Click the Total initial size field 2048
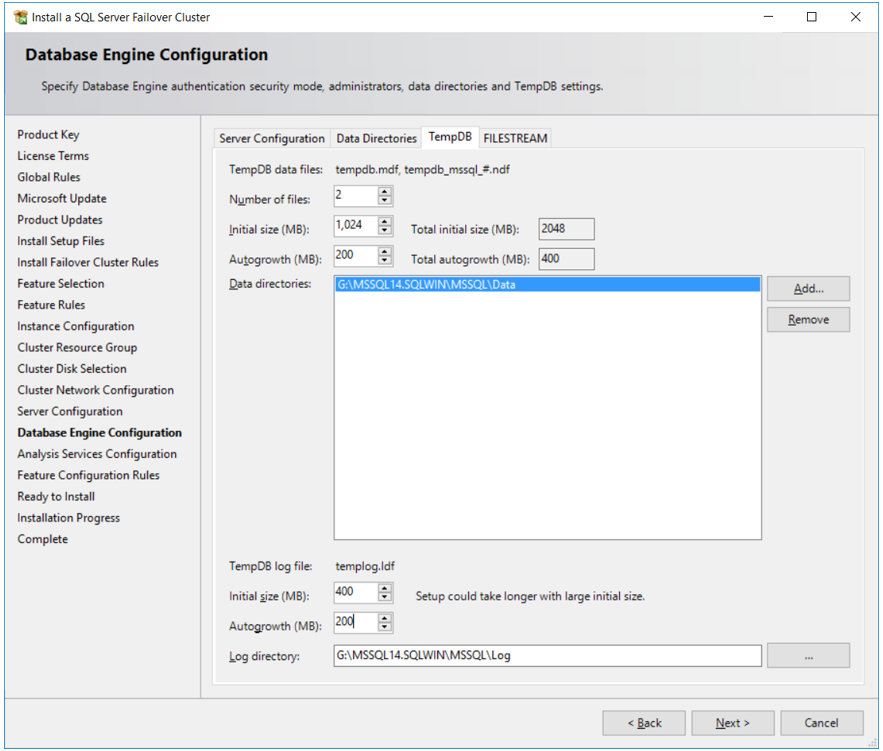The height and width of the screenshot is (751, 883). (566, 229)
